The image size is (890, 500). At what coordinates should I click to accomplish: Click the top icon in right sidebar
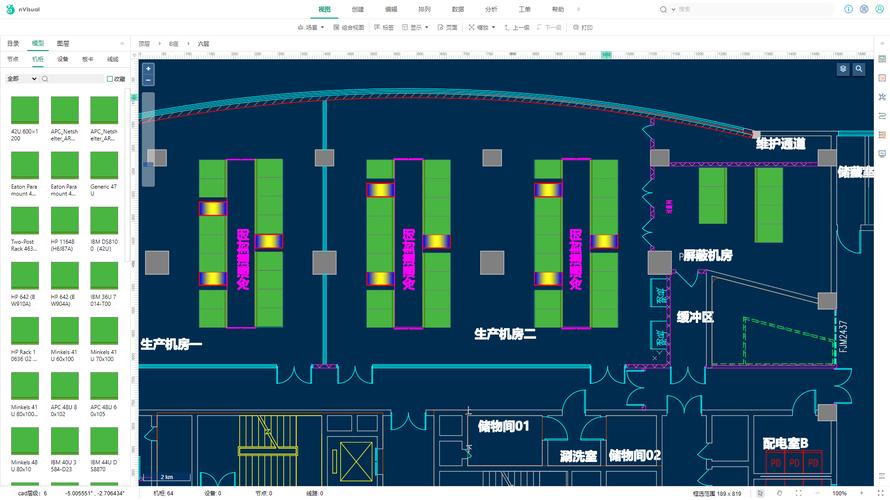[881, 59]
